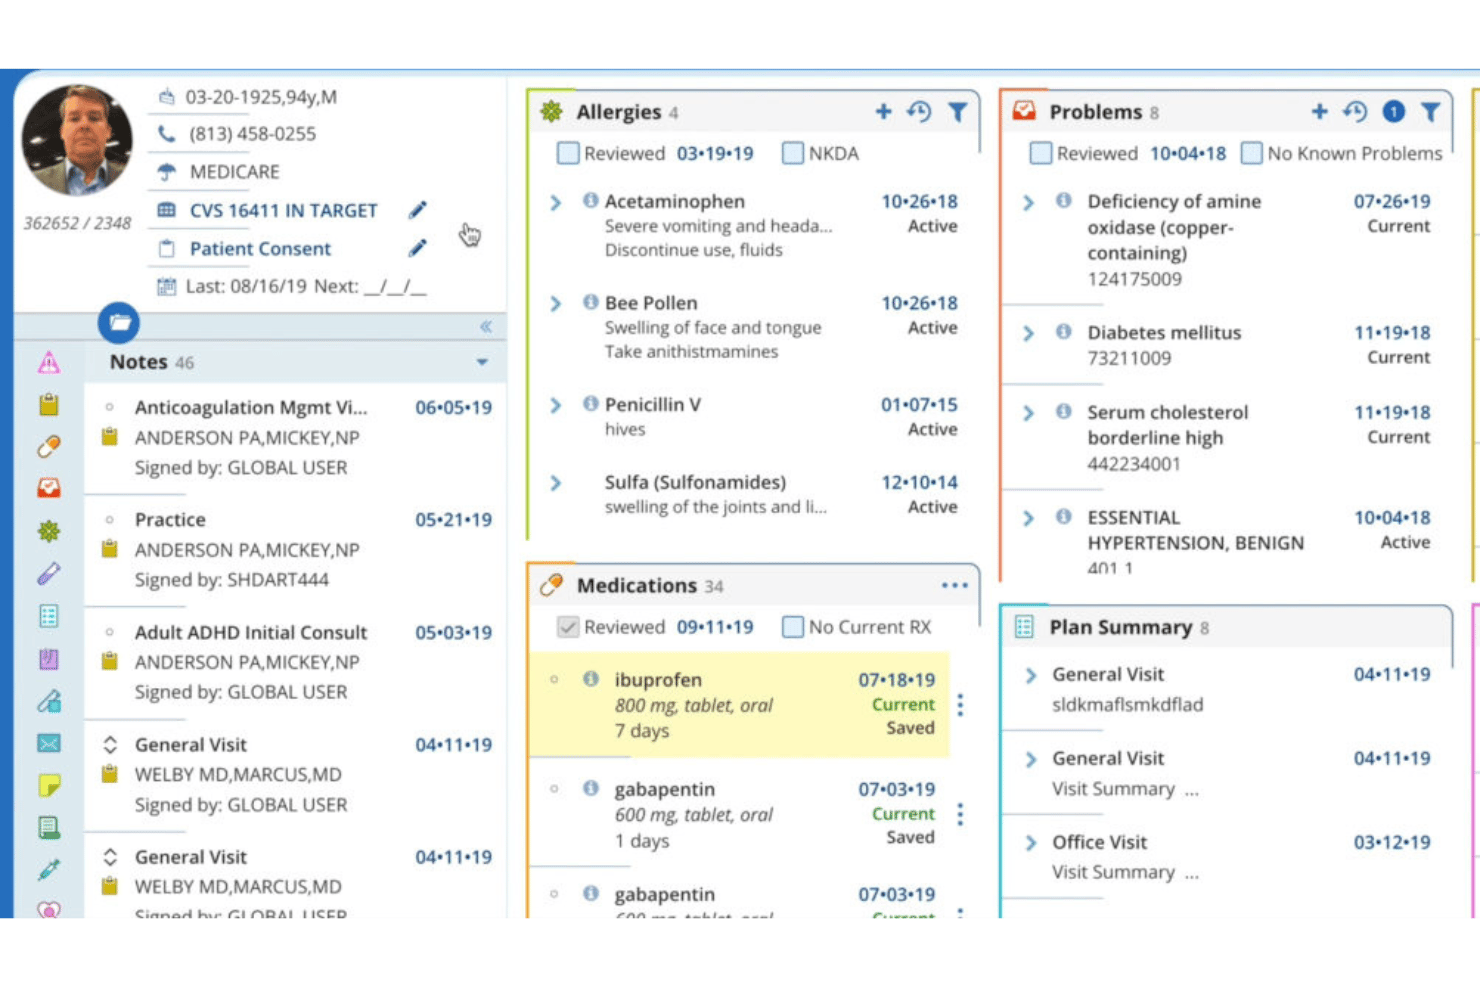Click the green document sidebar icon
This screenshot has width=1480, height=987.
48,827
